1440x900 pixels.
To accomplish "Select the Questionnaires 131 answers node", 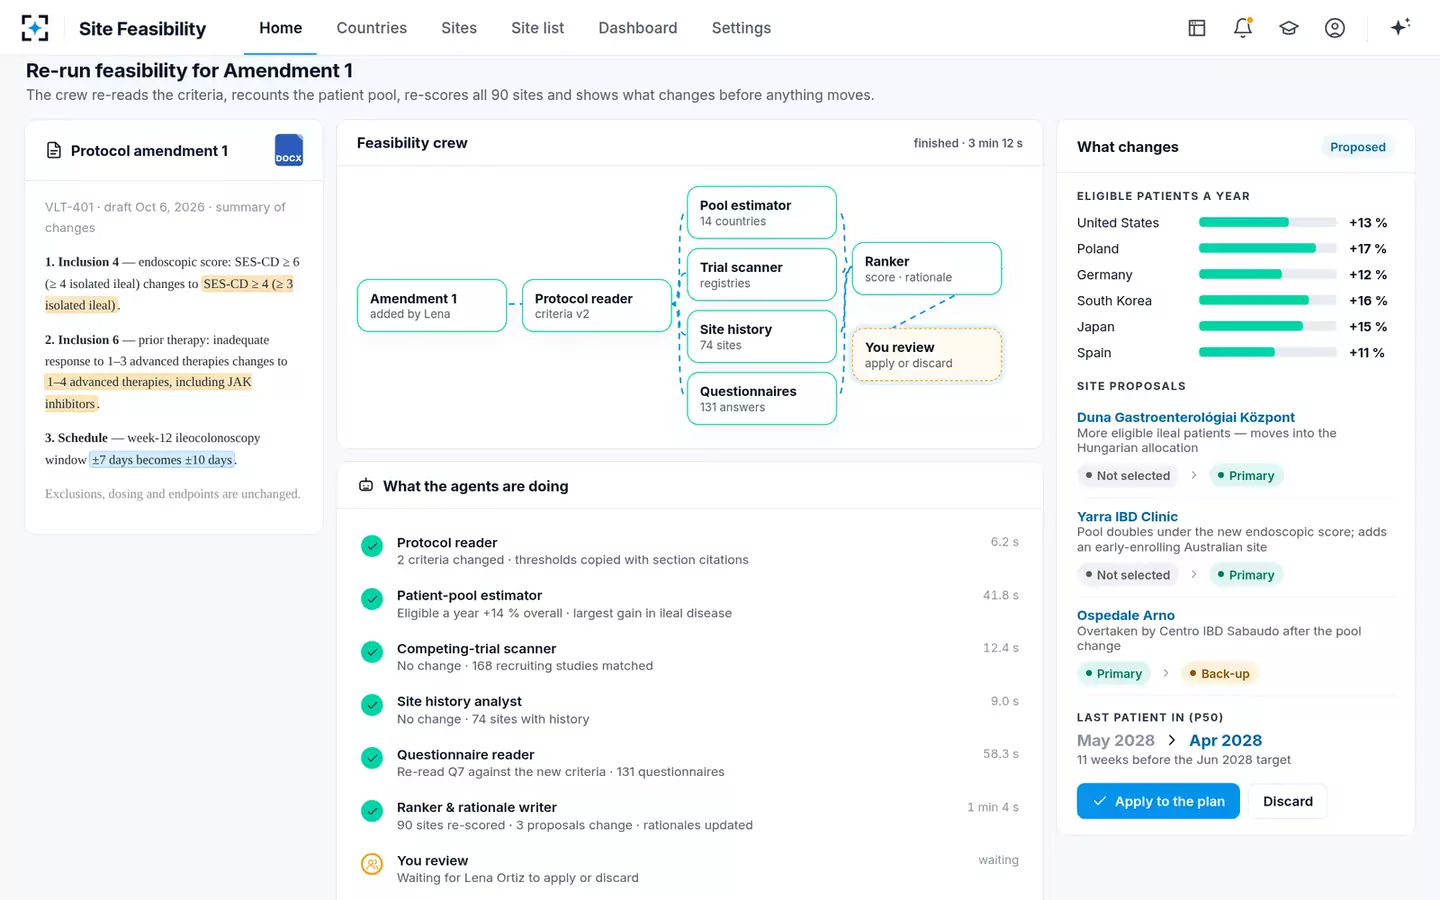I will coord(762,398).
